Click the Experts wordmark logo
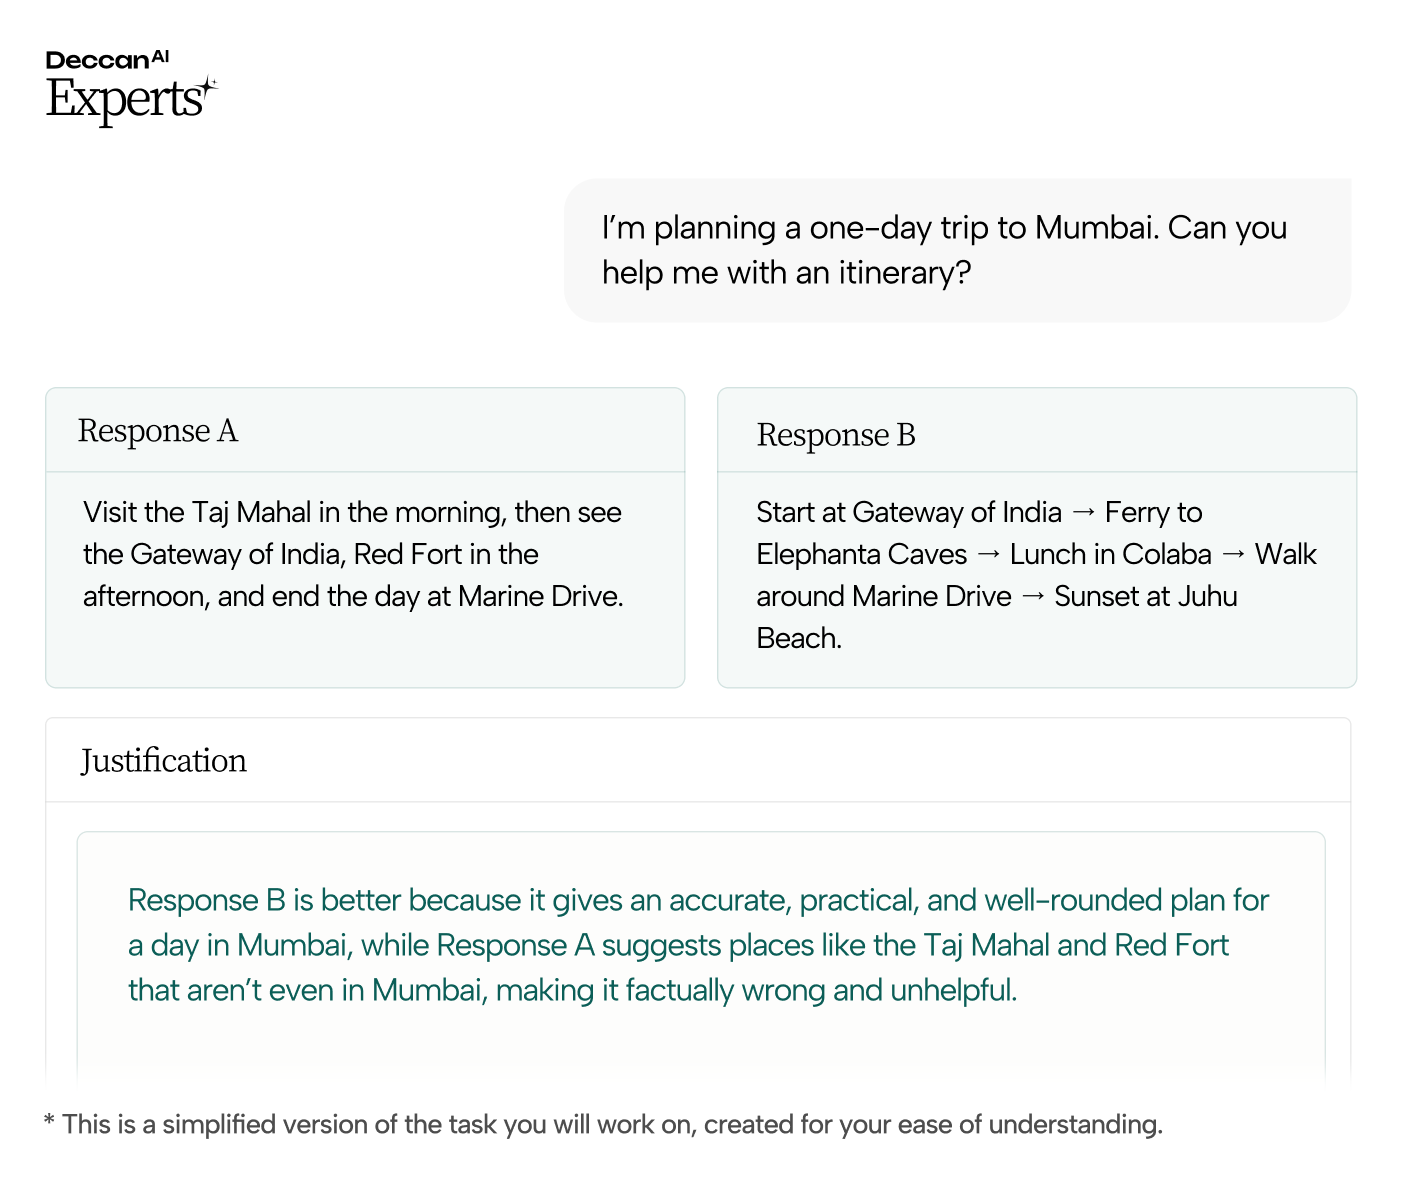The width and height of the screenshot is (1403, 1194). 124,100
